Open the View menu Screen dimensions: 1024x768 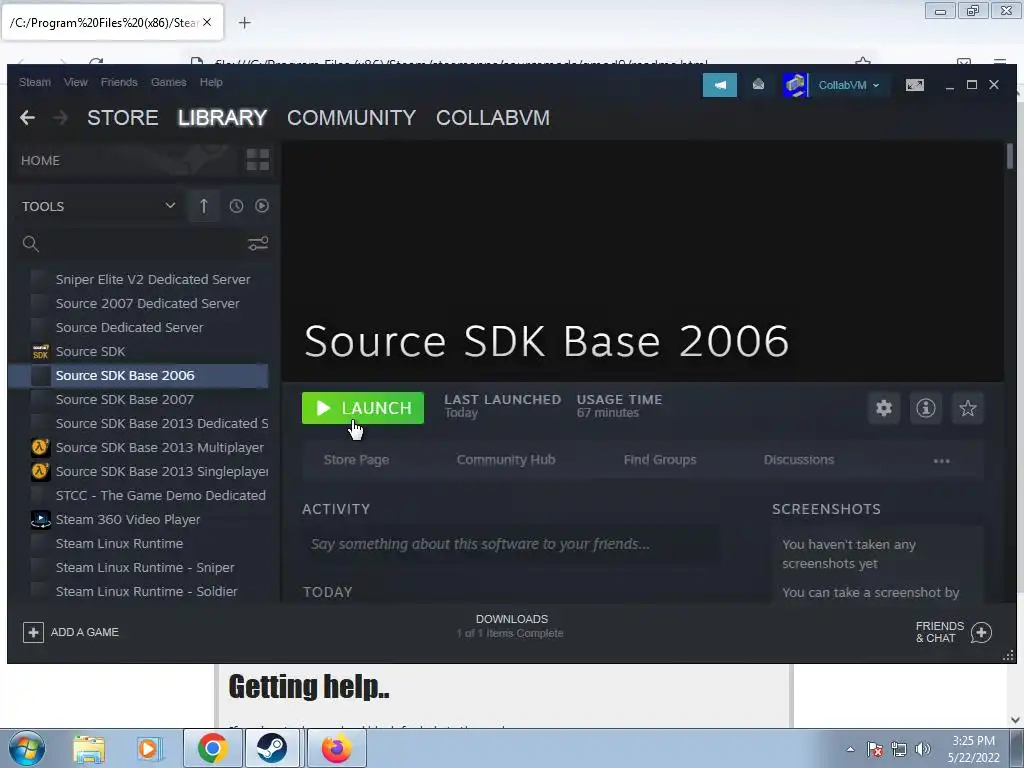coord(76,82)
